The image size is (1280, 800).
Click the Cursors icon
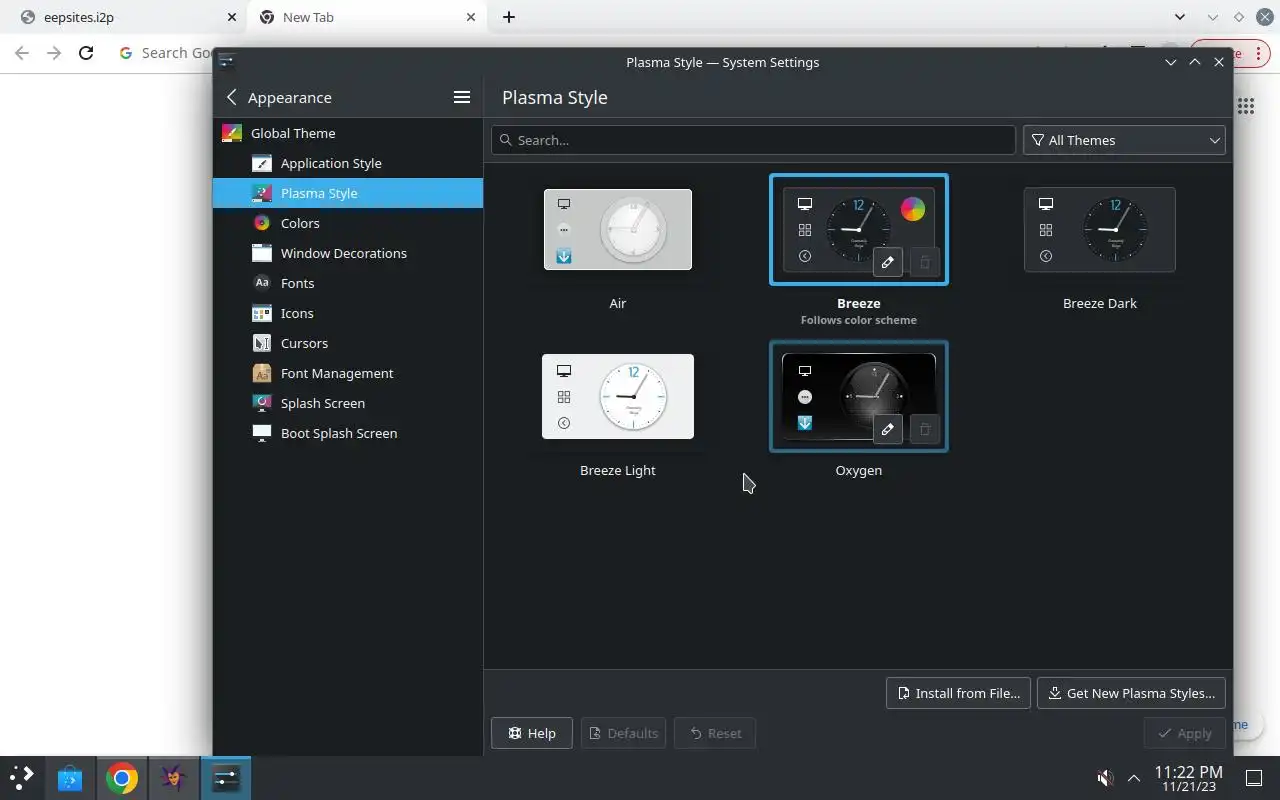262,343
